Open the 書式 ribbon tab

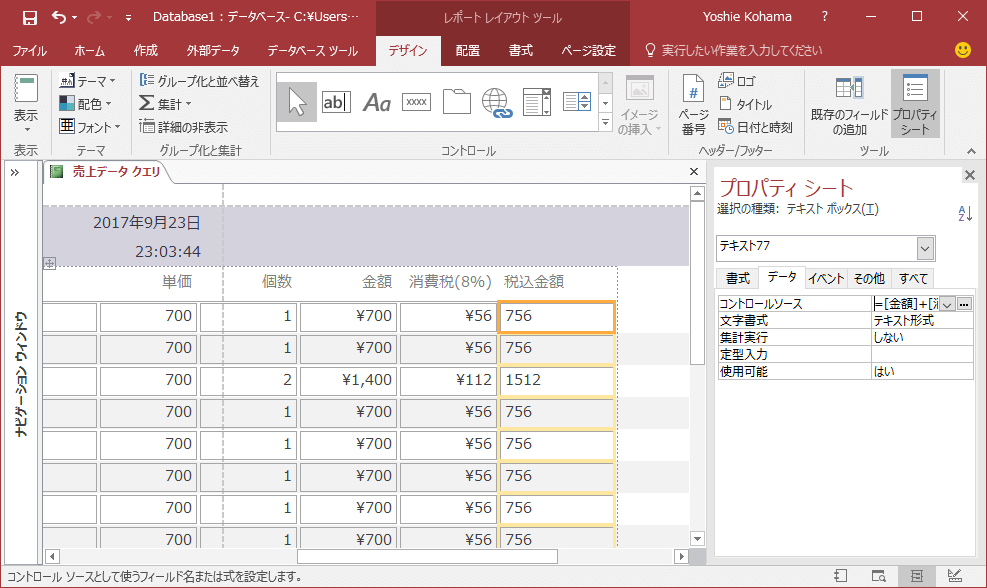pos(521,50)
